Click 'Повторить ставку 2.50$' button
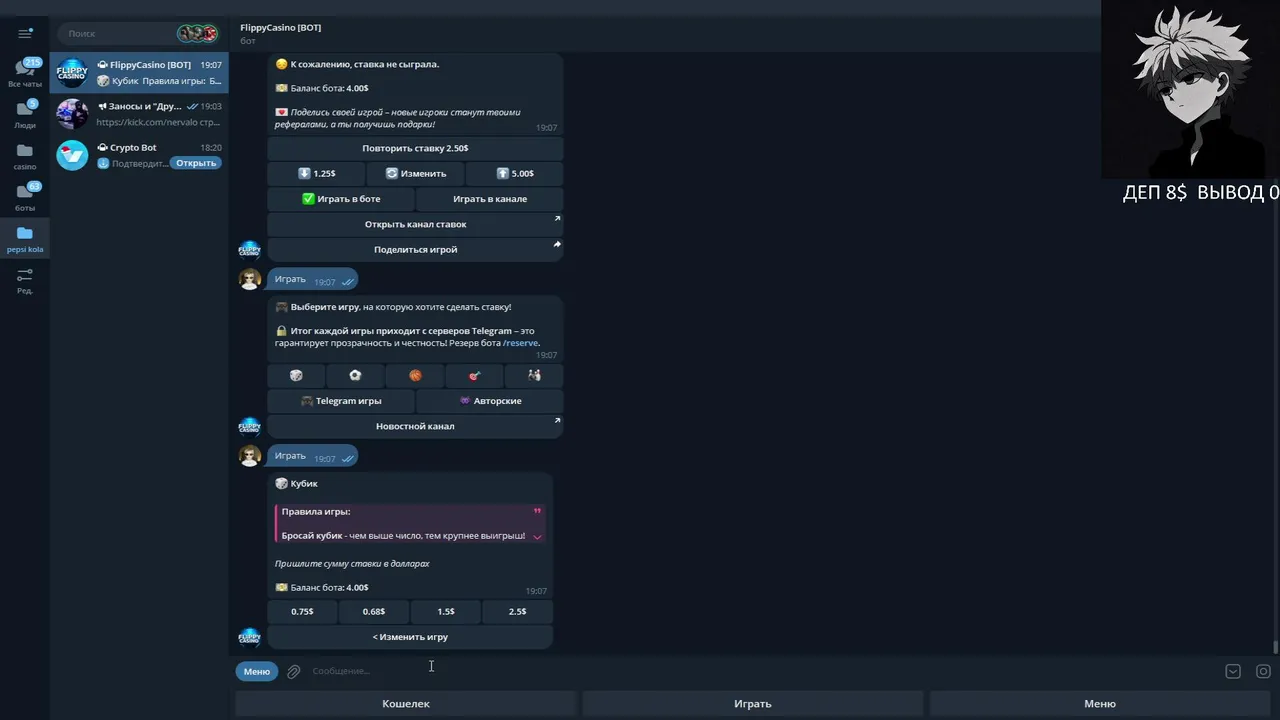The width and height of the screenshot is (1280, 720). pos(415,148)
